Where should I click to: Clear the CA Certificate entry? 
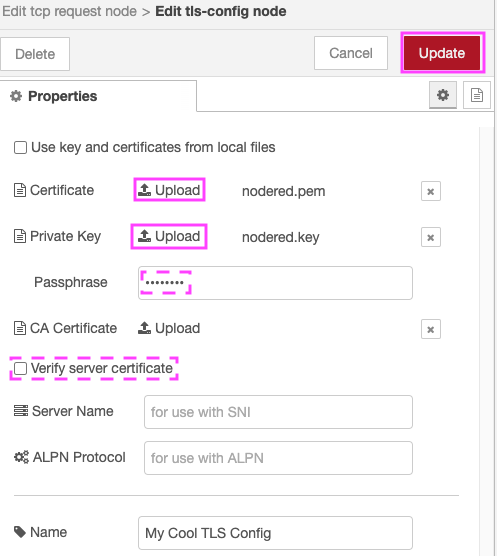(431, 329)
